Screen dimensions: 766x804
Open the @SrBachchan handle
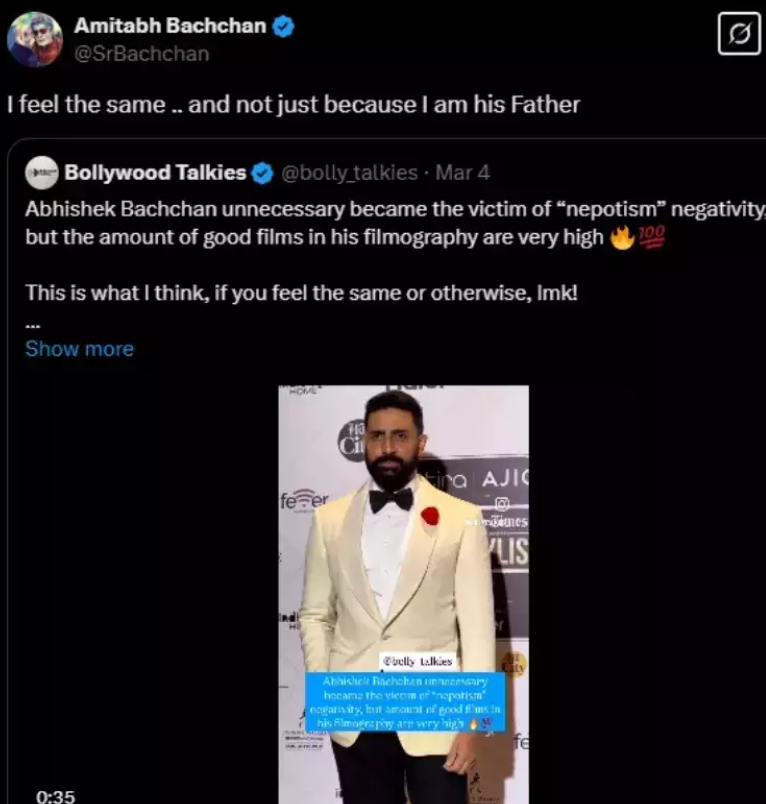point(141,54)
